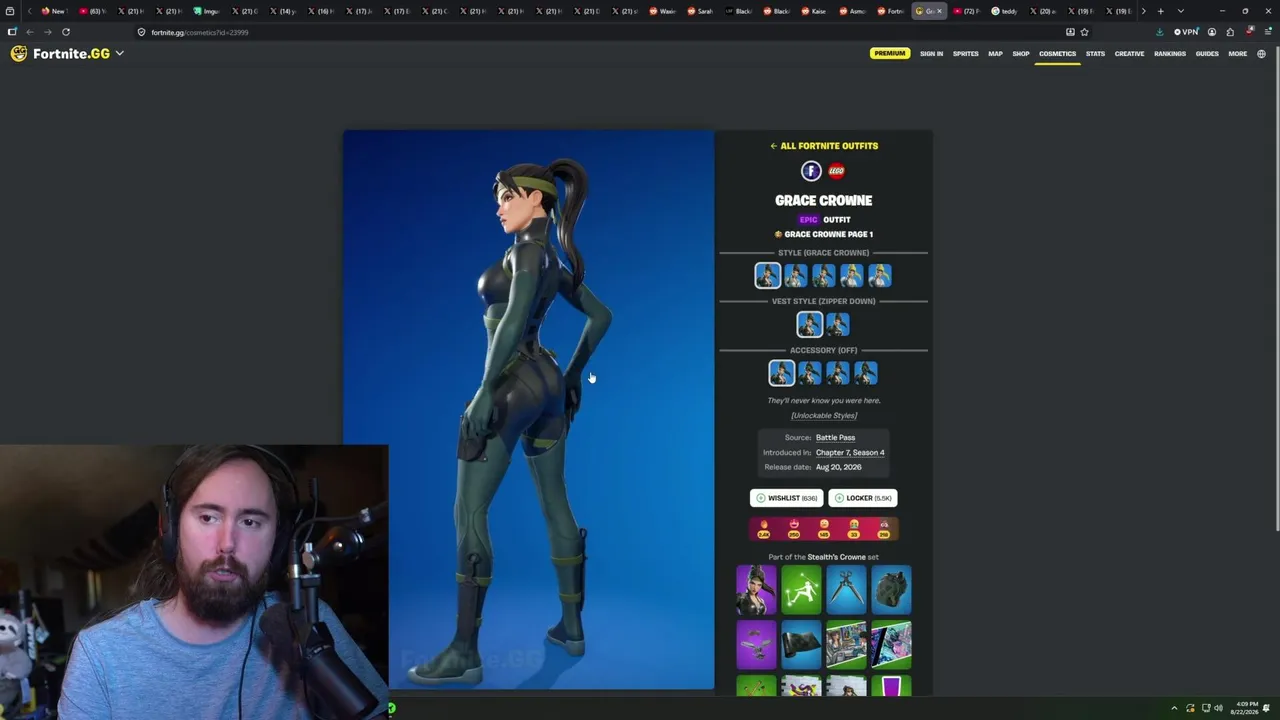
Task: Go to the Shop section
Action: (1021, 54)
